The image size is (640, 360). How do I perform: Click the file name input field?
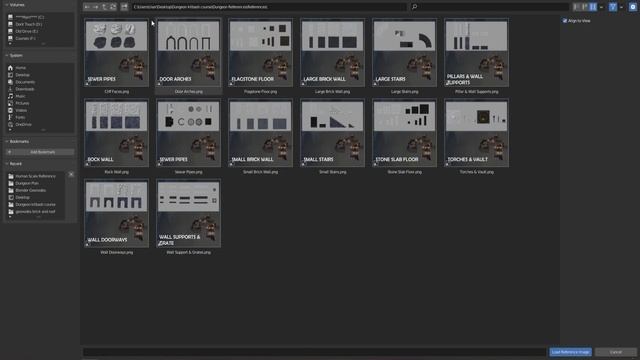click(314, 352)
